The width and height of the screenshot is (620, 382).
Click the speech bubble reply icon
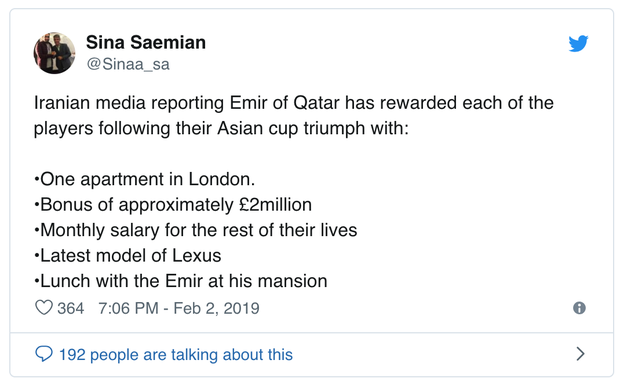tap(43, 354)
